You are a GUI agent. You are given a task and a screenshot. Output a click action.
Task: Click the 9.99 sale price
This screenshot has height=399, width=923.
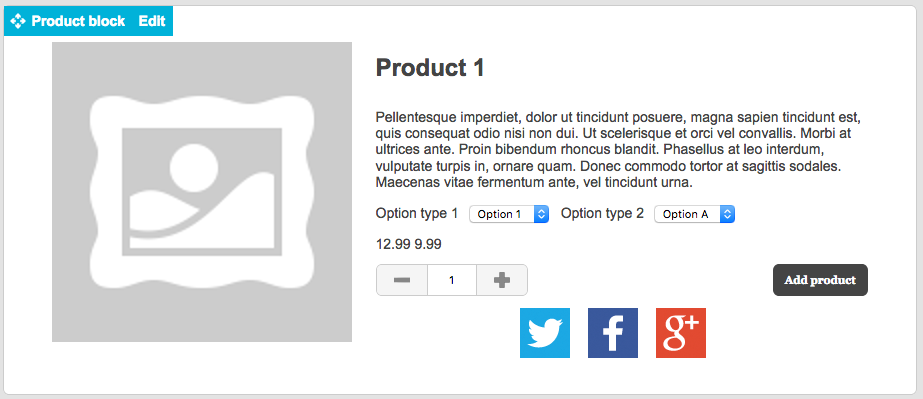[x=428, y=244]
